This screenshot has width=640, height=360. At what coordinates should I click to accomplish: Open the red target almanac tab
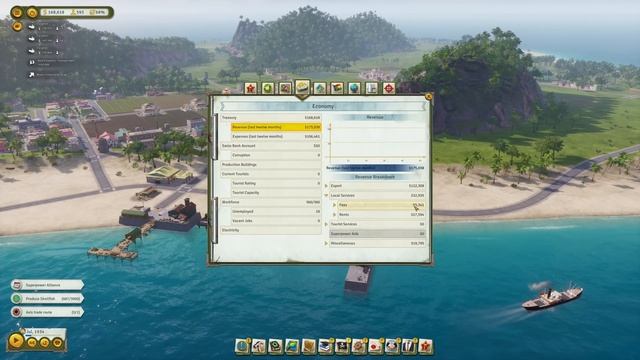389,88
